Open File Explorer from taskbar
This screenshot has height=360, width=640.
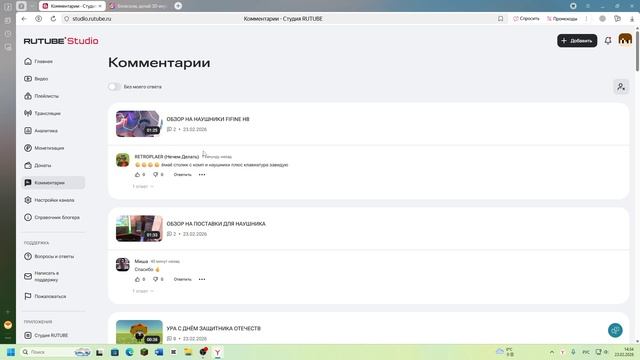(188, 352)
